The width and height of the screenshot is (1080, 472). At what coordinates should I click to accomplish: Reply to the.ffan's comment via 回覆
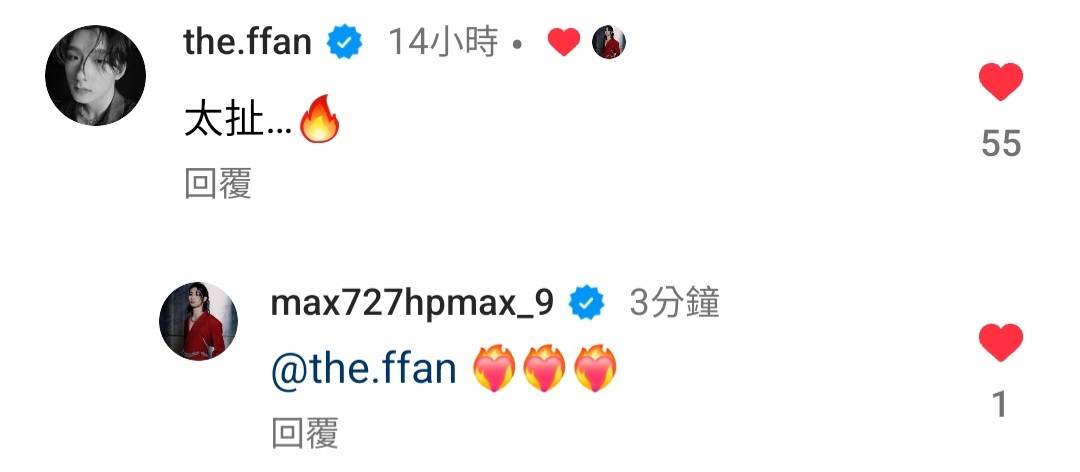[x=218, y=184]
